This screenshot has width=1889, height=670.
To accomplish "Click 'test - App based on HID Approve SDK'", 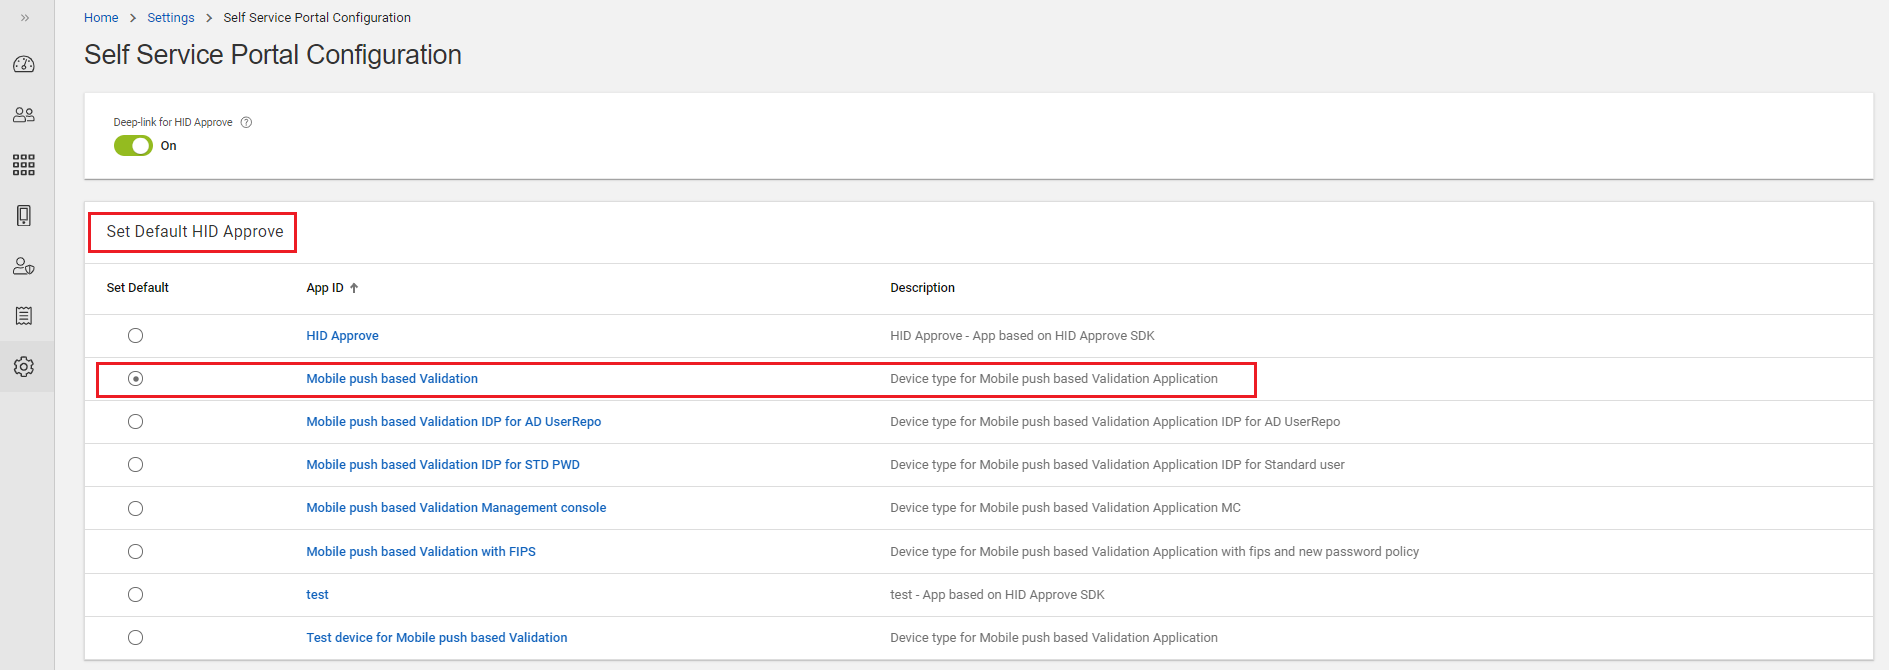I will [x=997, y=595].
